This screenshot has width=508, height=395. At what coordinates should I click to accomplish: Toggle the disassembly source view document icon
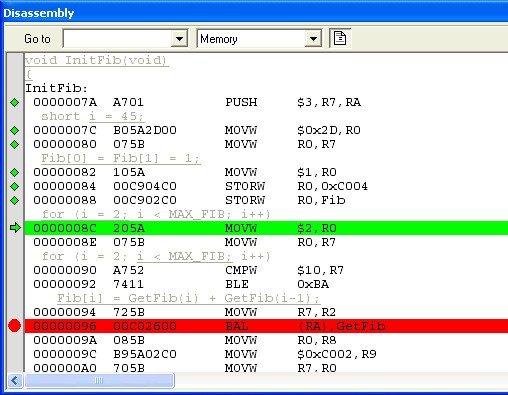point(340,39)
